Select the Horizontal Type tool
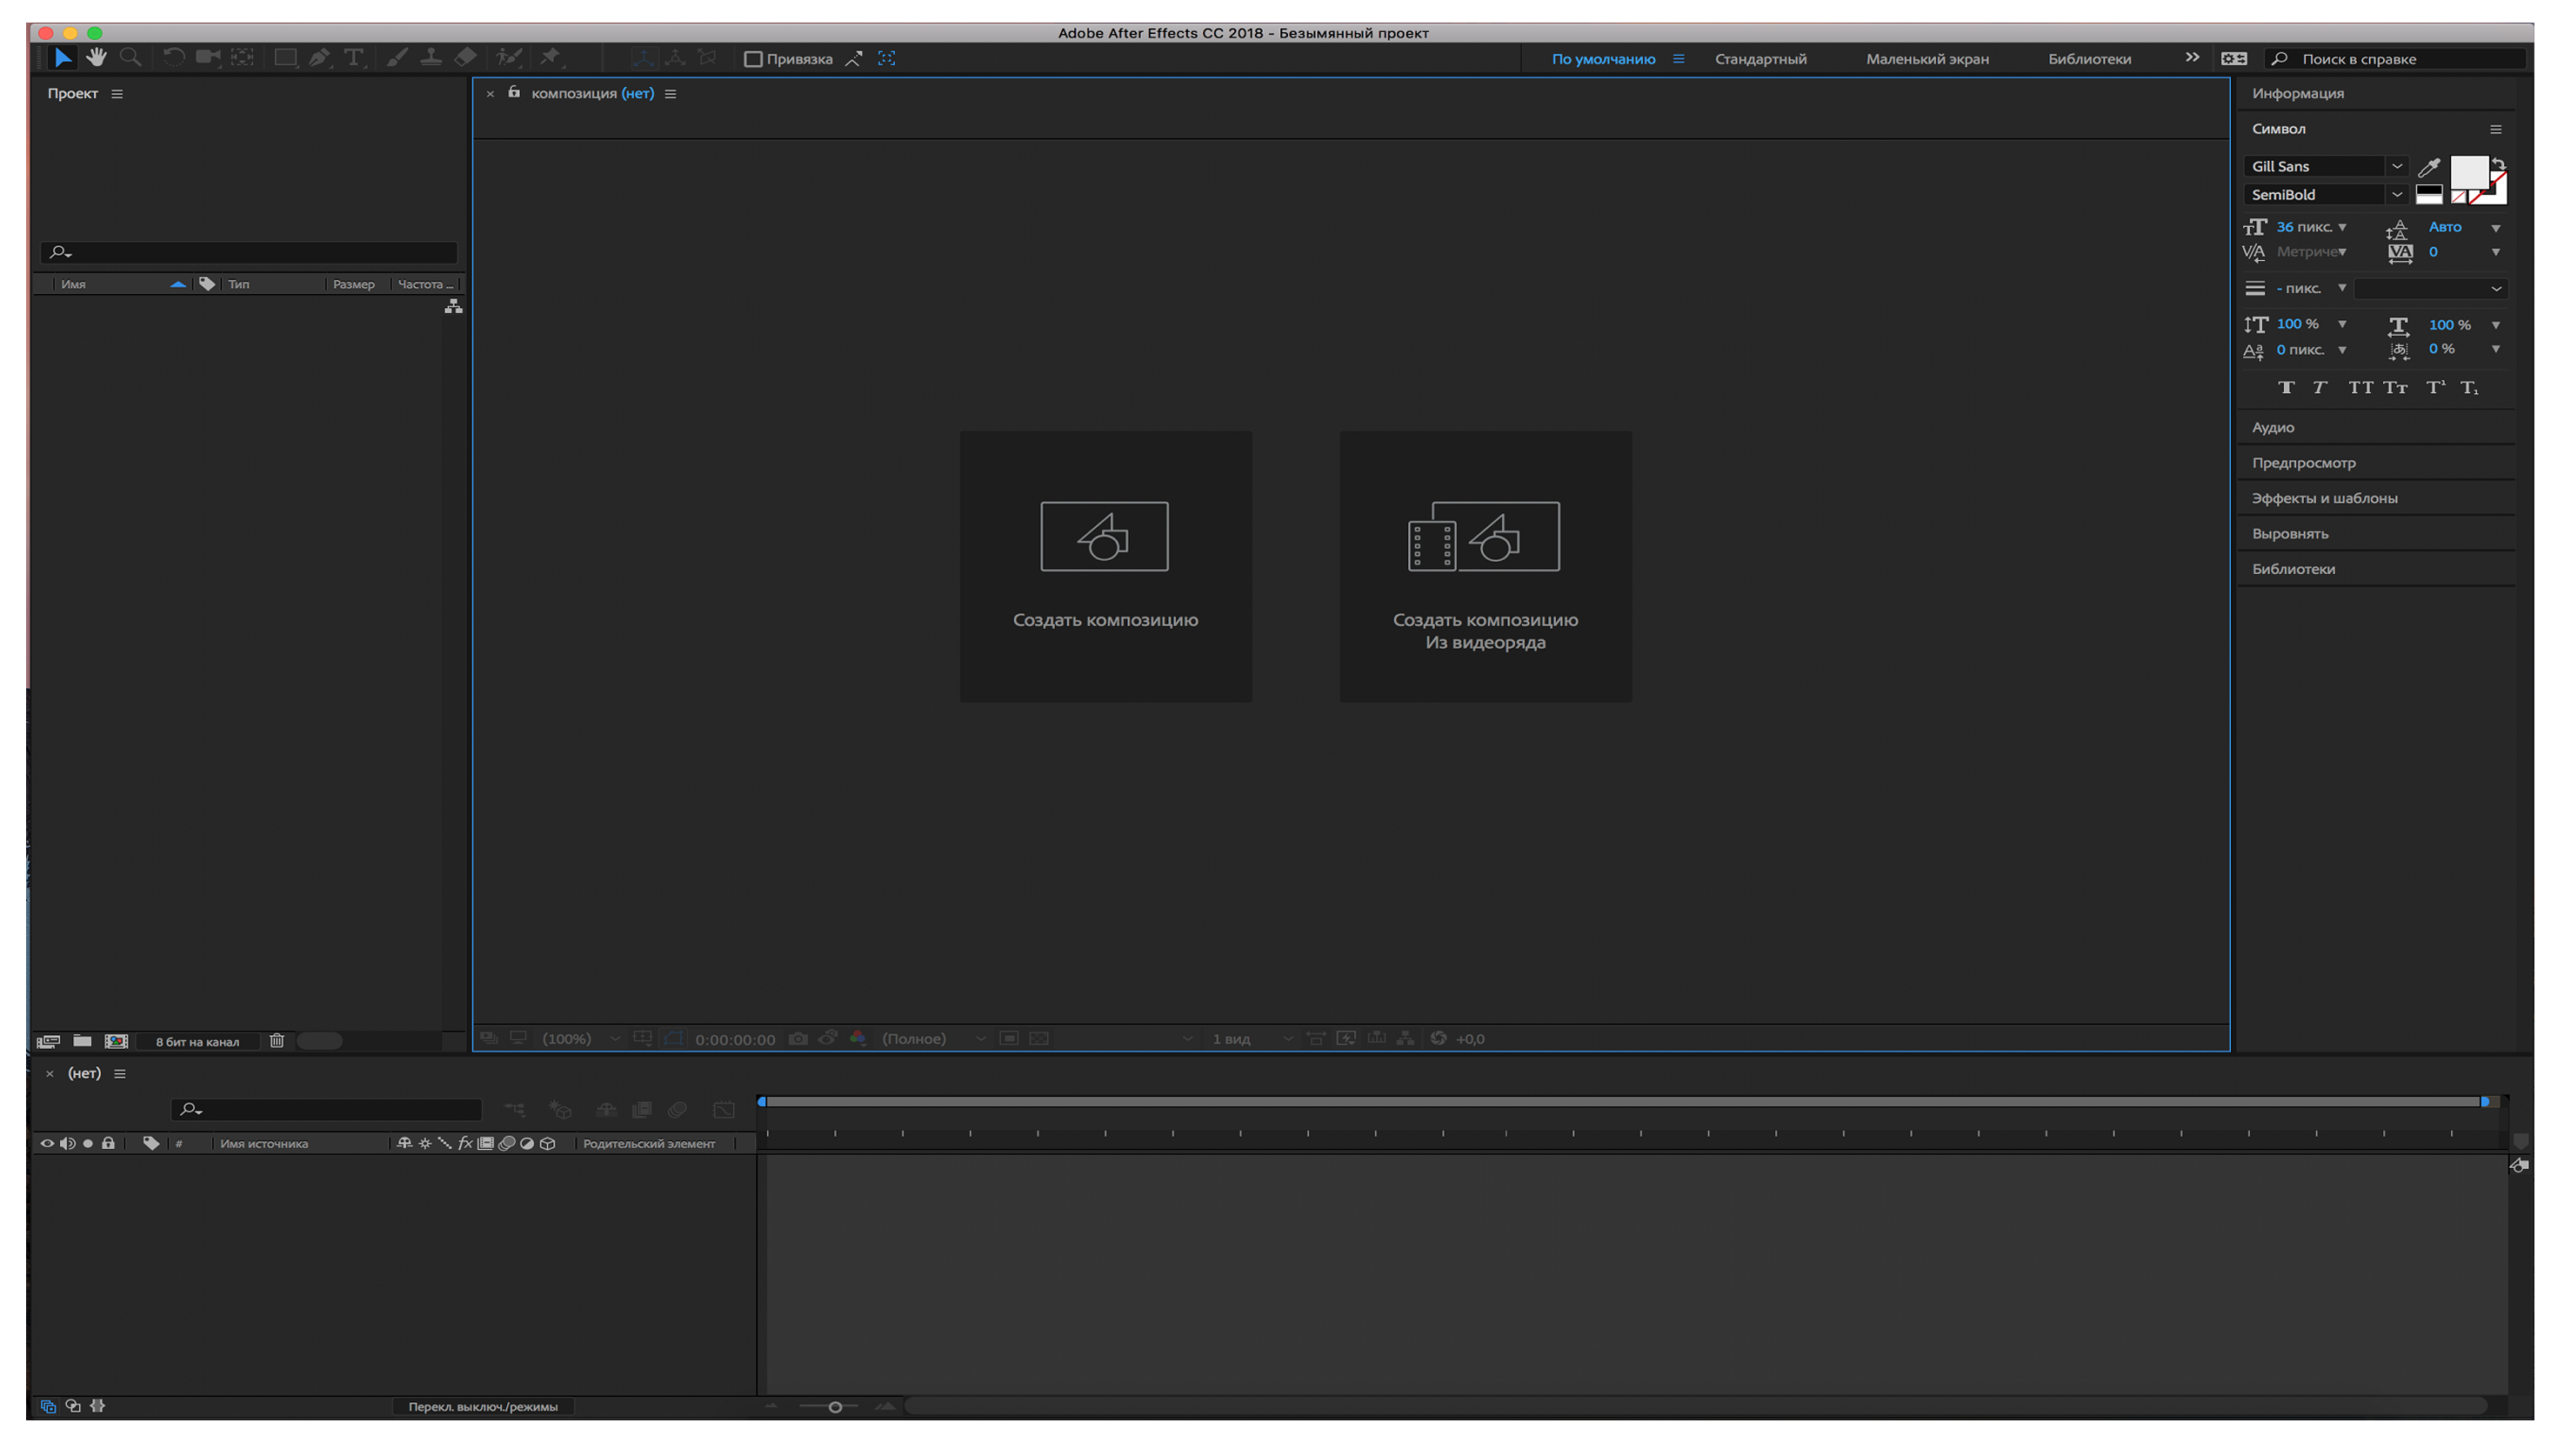The height and width of the screenshot is (1456, 2564). [353, 58]
